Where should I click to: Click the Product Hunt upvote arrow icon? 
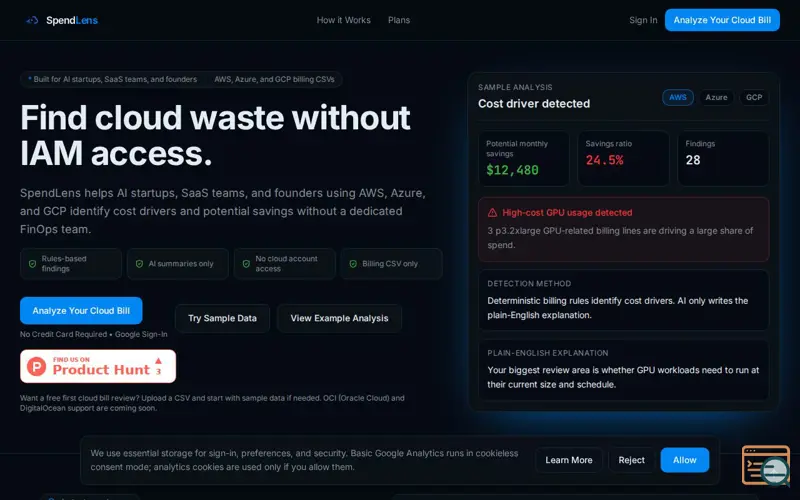click(158, 360)
